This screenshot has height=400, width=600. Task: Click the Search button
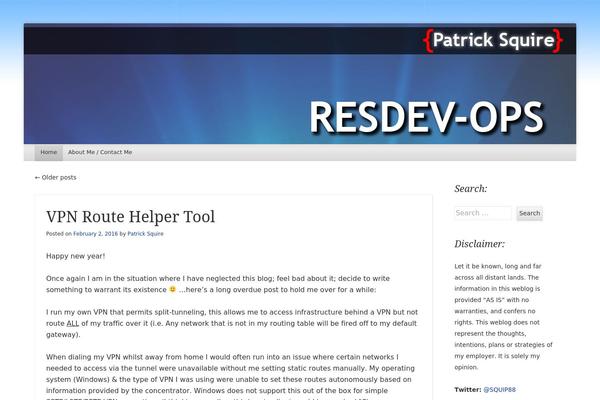(x=530, y=213)
